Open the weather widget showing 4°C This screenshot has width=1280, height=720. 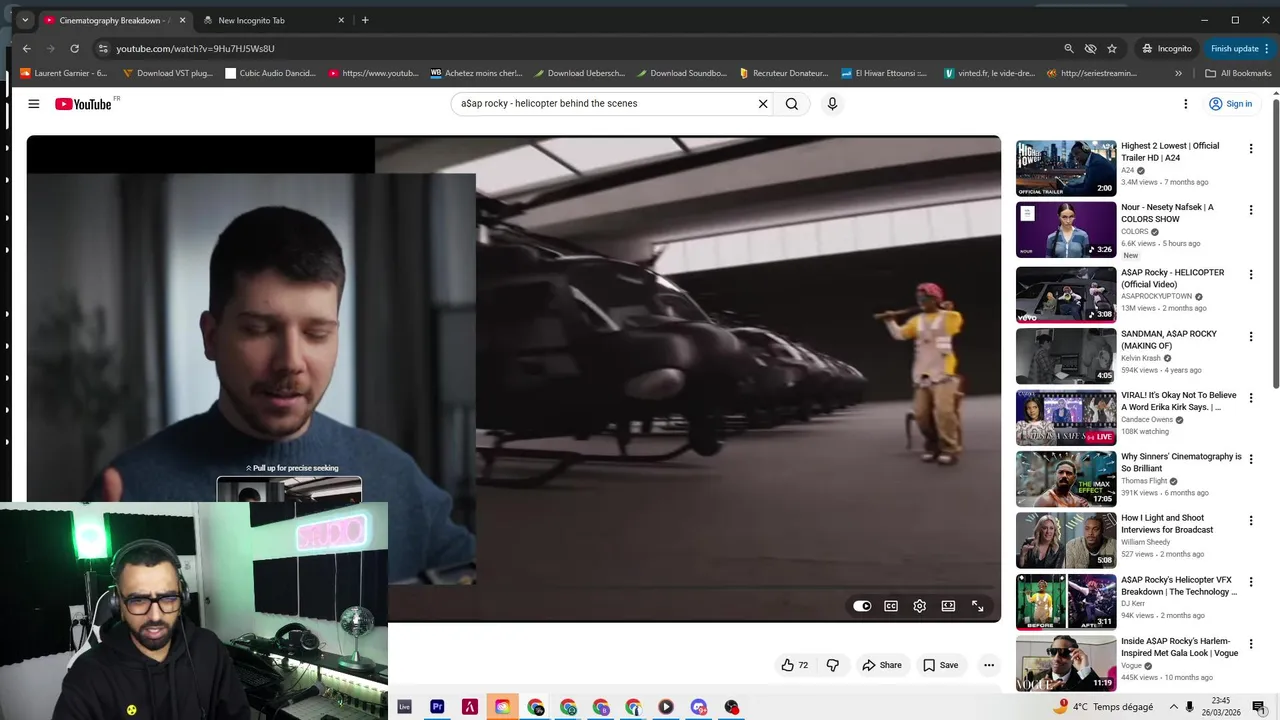(x=1102, y=706)
